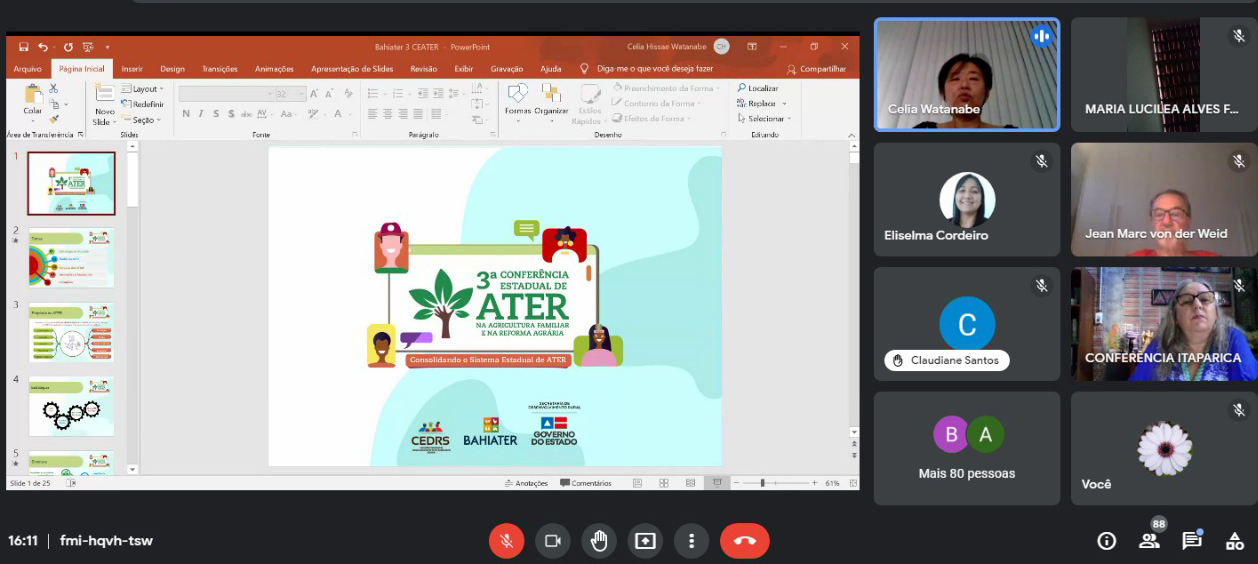
Task: Open the three-dot more options menu
Action: point(691,541)
